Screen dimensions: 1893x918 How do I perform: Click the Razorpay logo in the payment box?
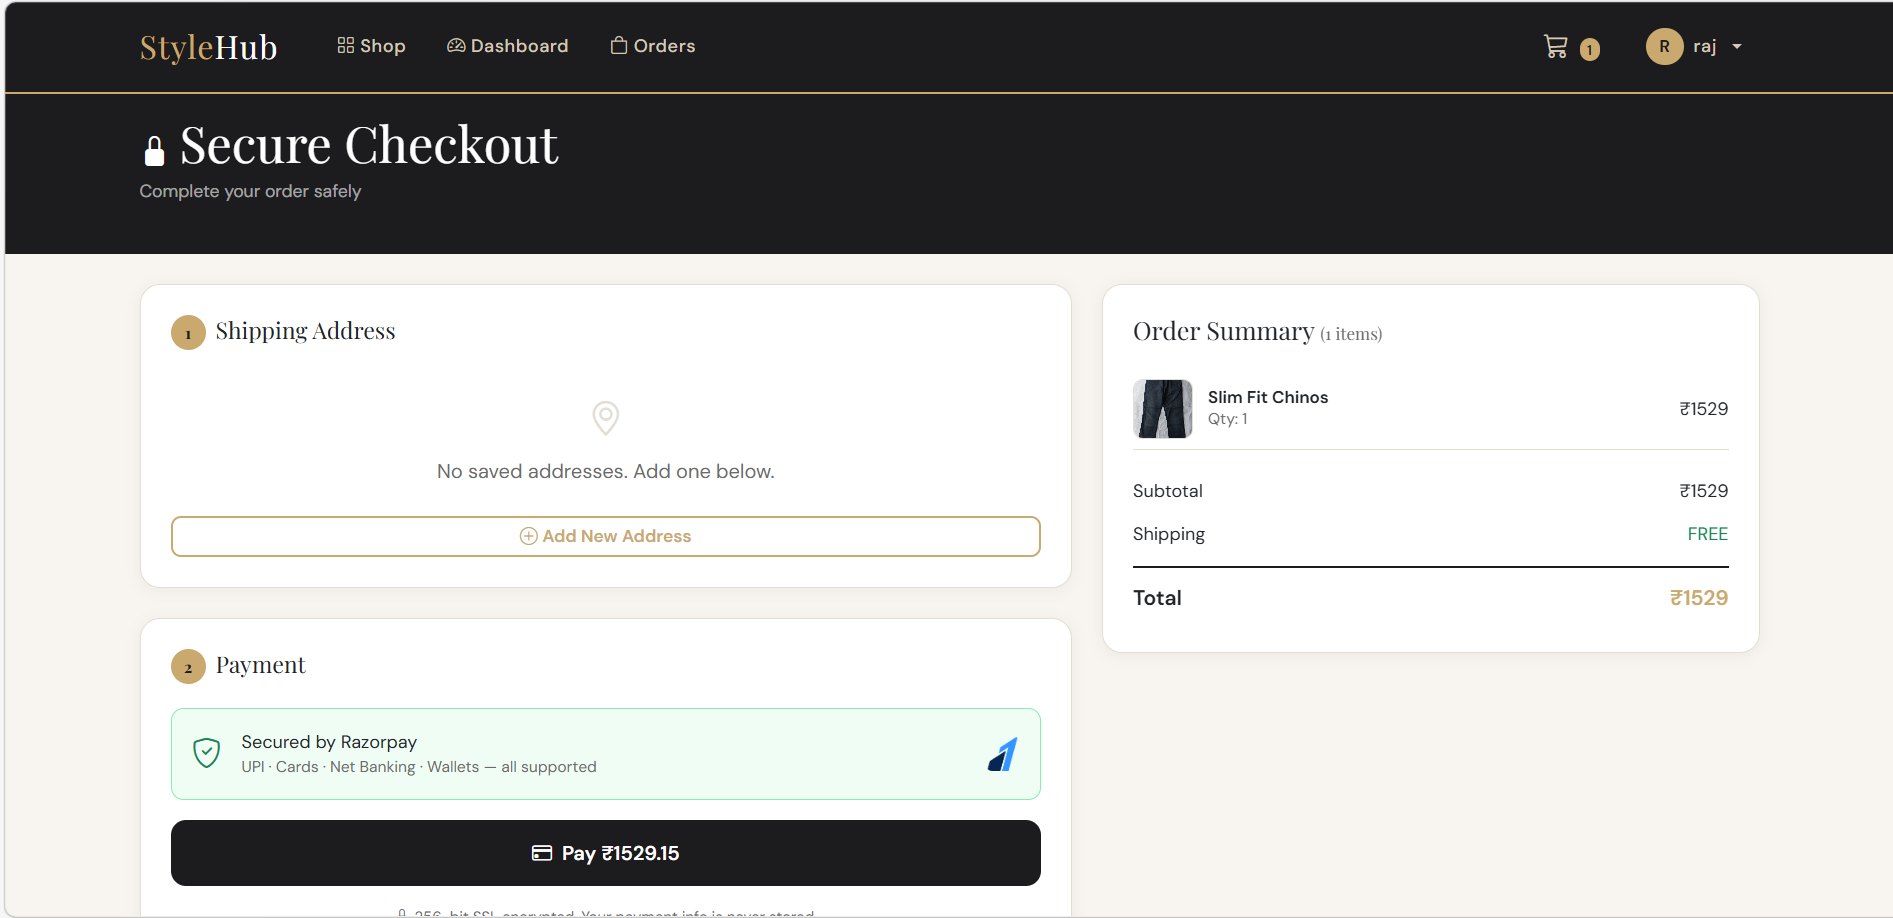(1003, 753)
